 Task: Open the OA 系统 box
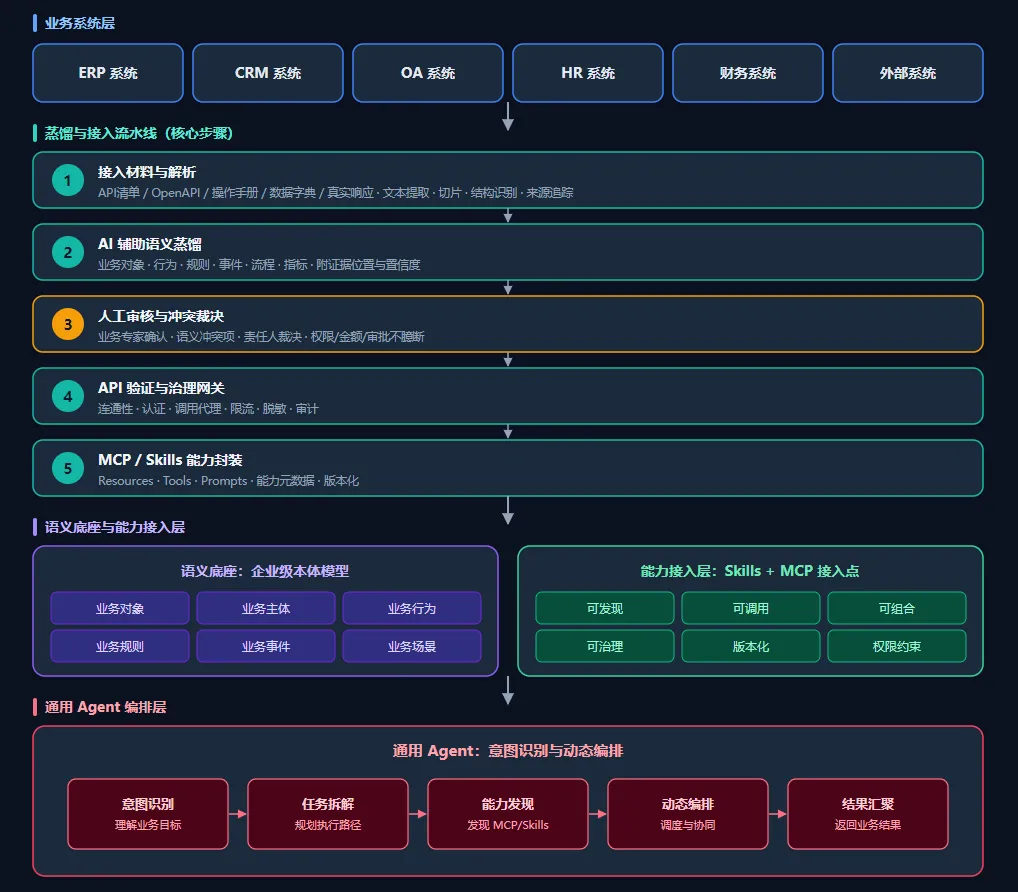click(x=428, y=73)
